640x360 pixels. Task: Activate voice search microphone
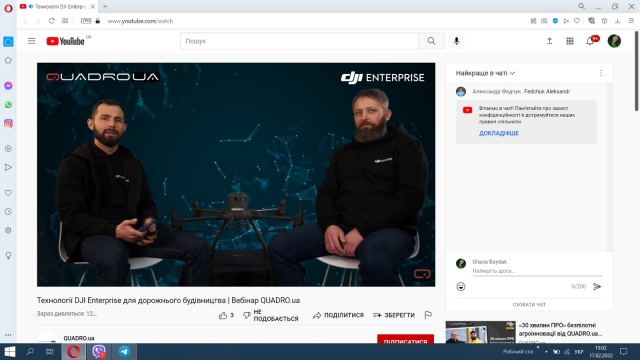point(456,41)
